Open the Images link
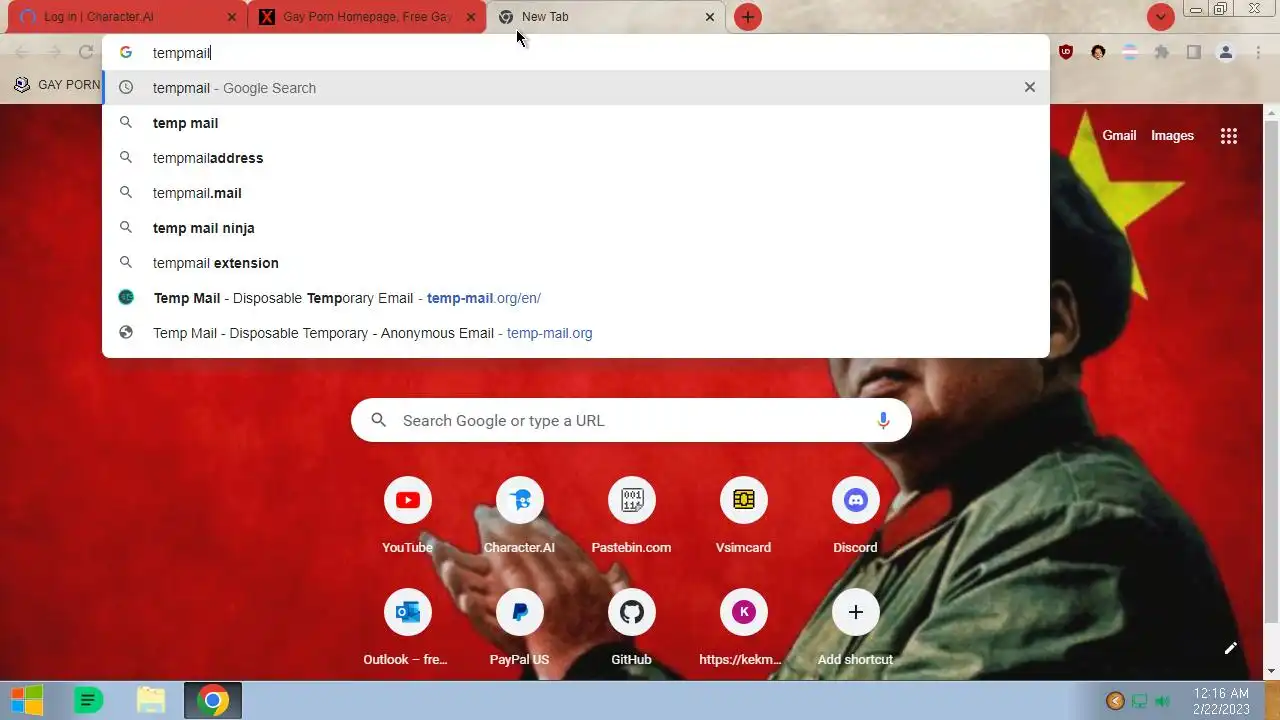 pos(1172,135)
